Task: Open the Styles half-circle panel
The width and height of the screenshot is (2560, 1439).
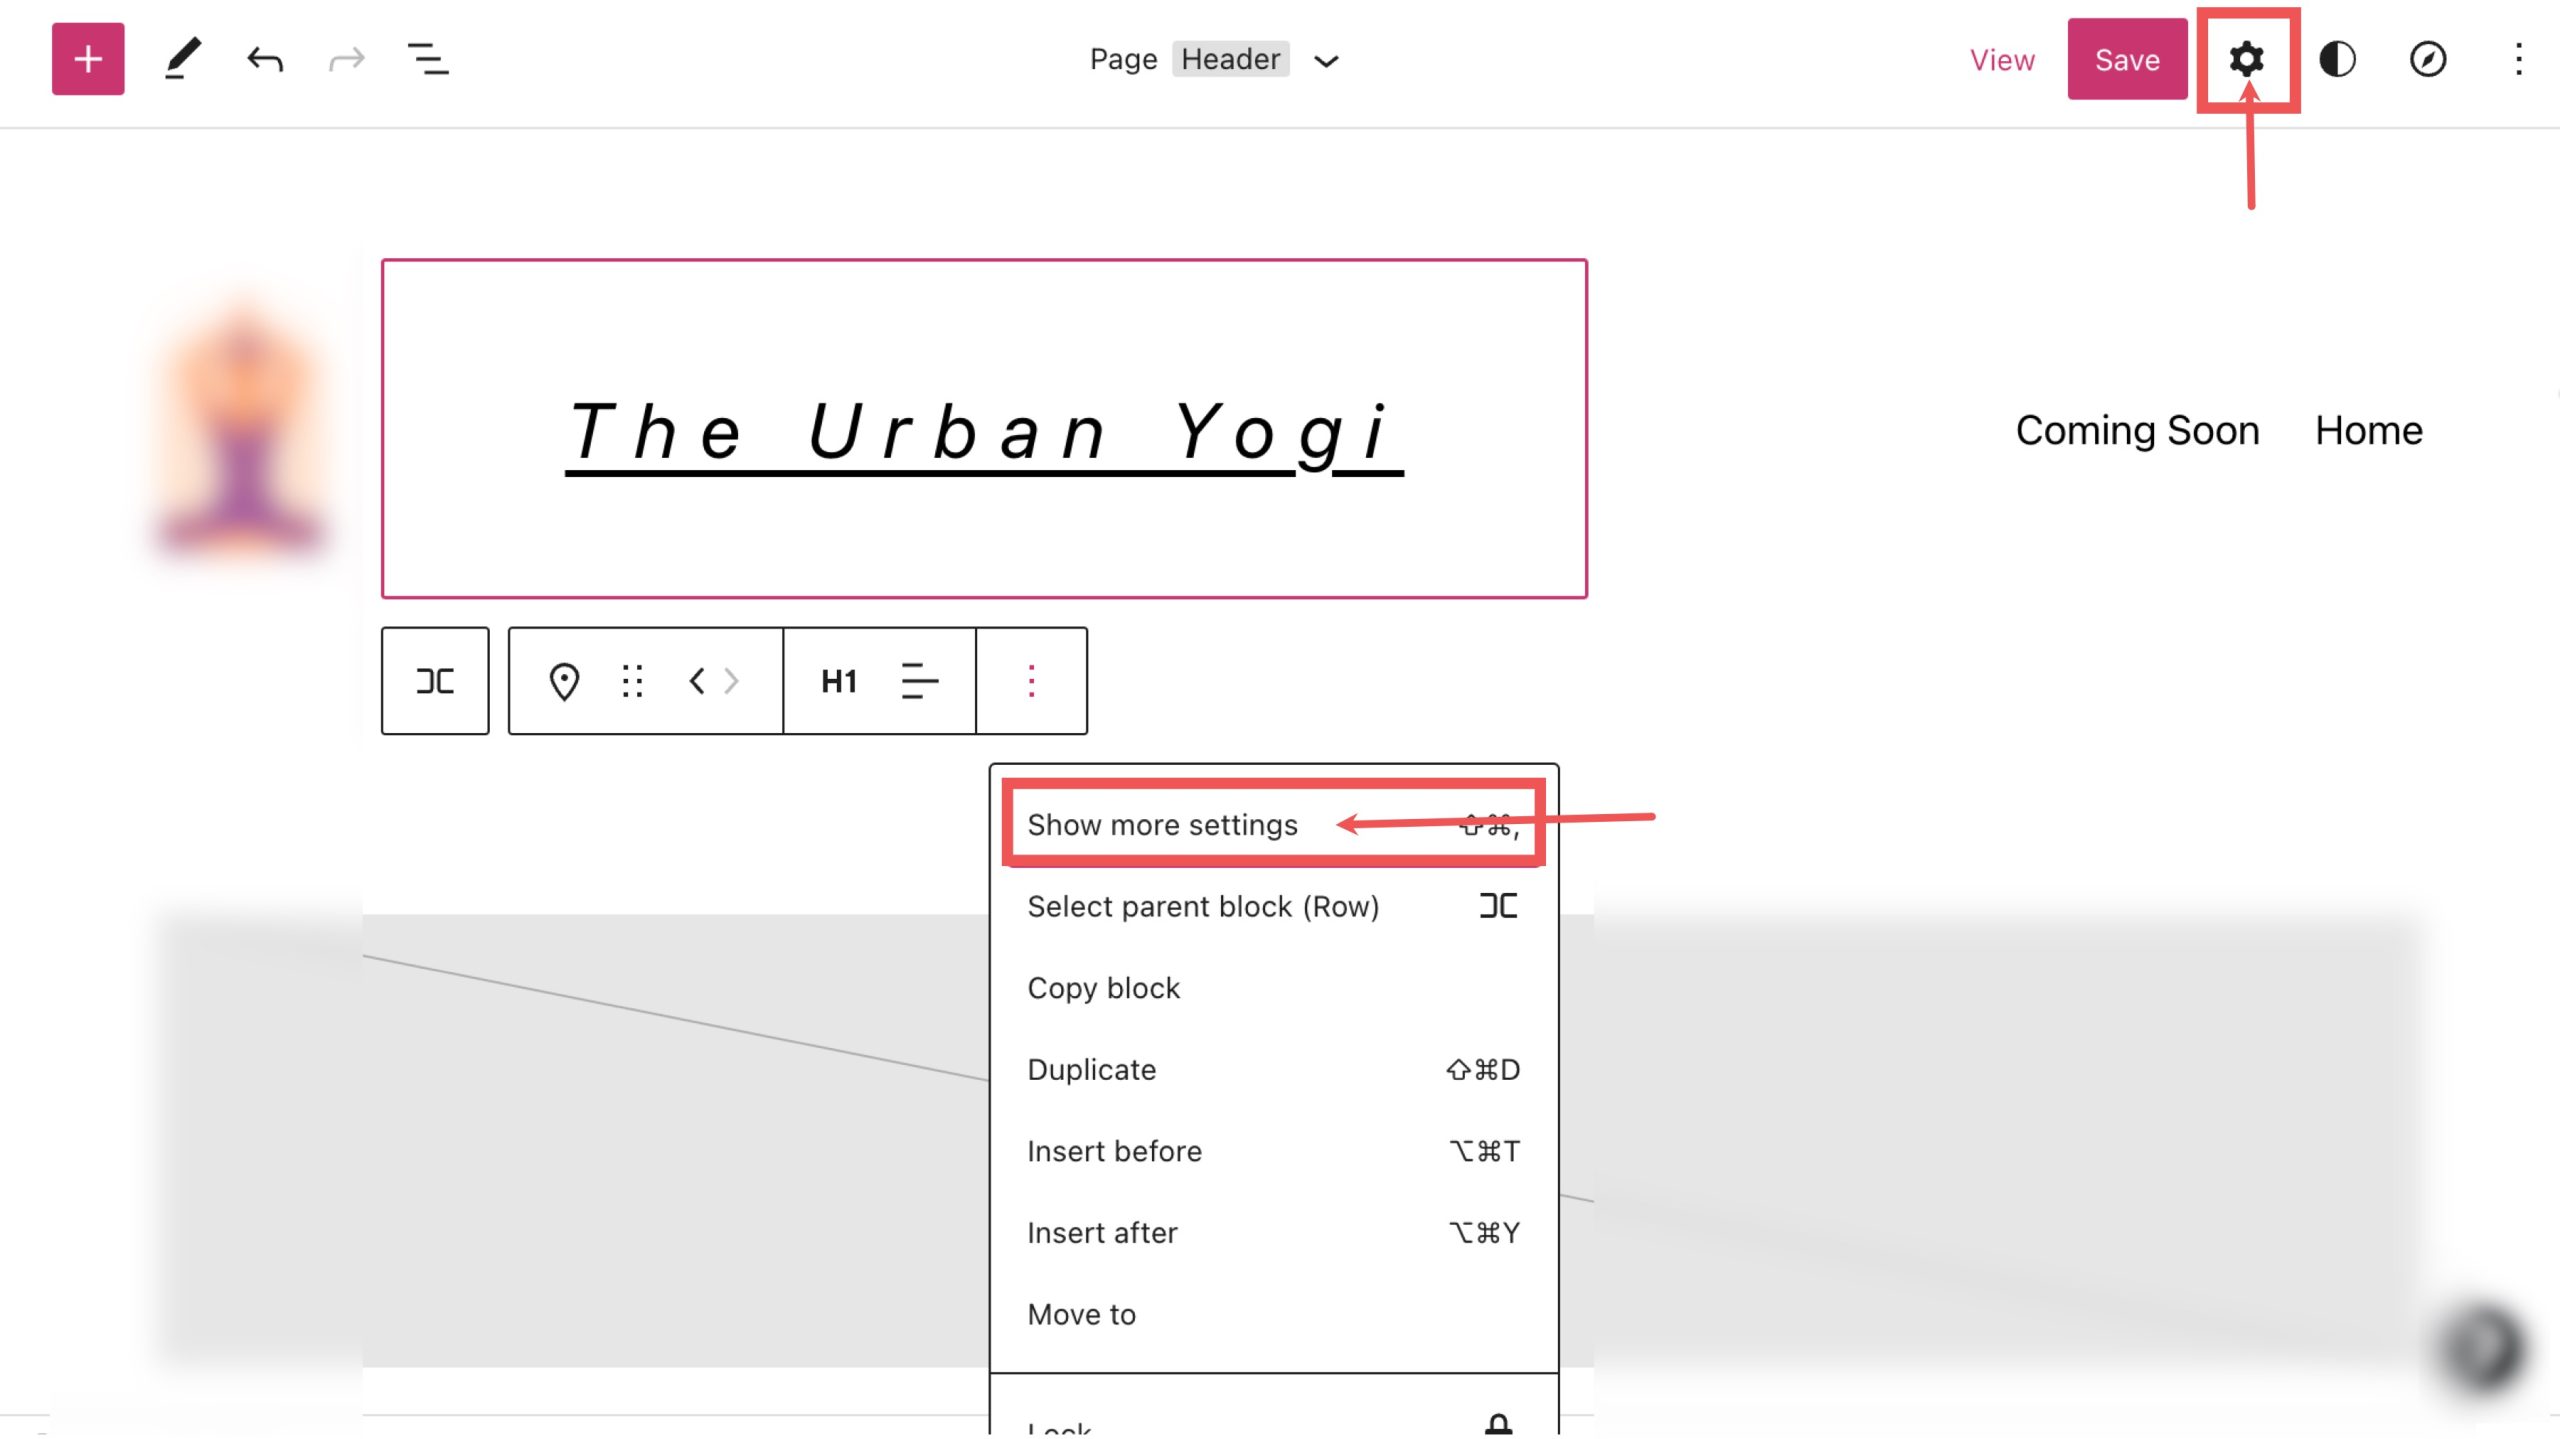Action: point(2337,60)
